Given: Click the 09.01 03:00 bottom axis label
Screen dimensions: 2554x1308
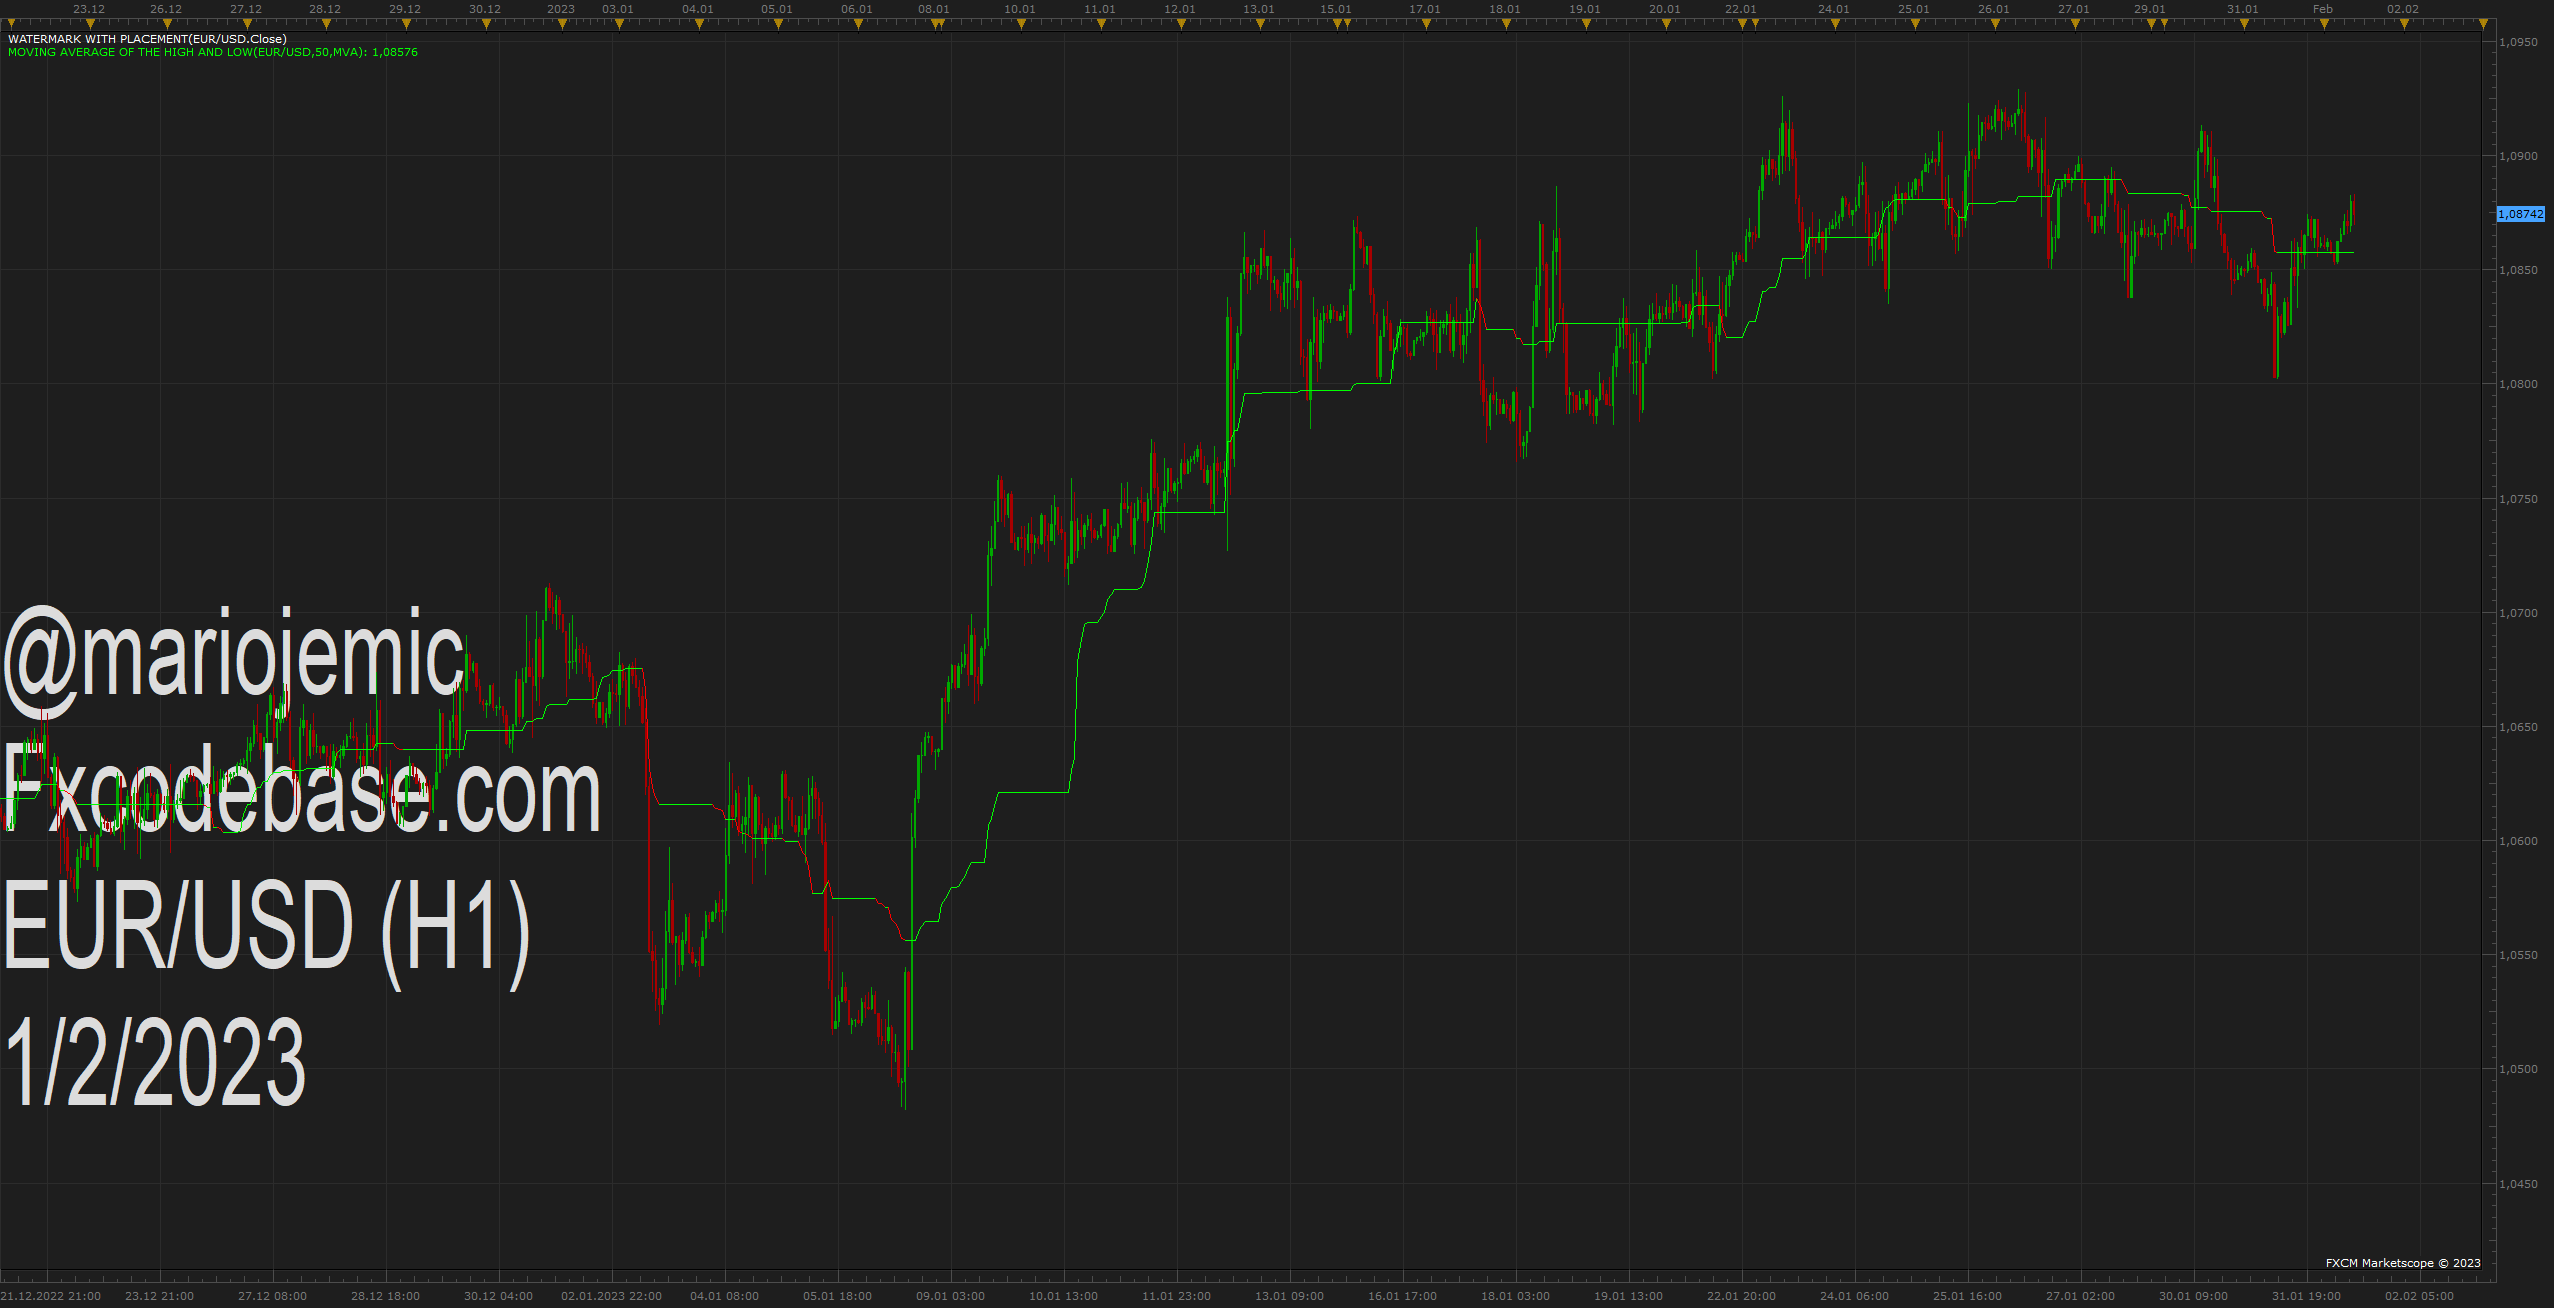Looking at the screenshot, I should click(951, 1296).
